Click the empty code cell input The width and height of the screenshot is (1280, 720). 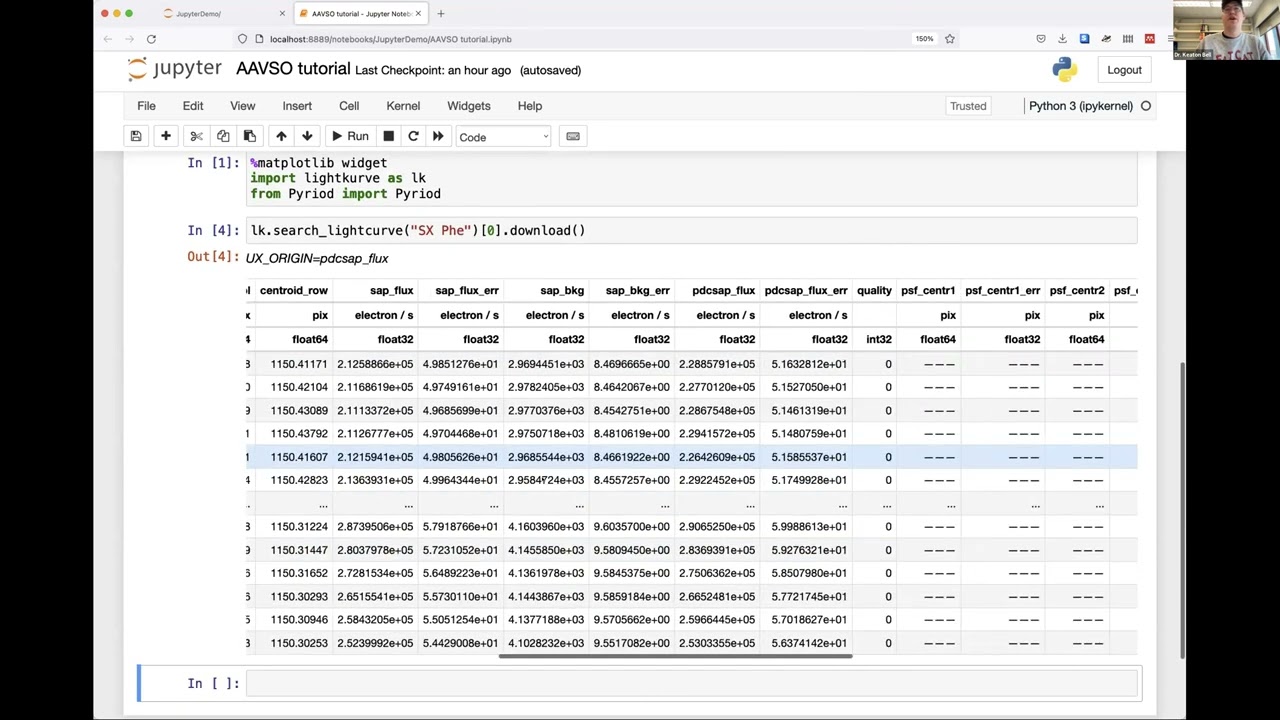[692, 683]
